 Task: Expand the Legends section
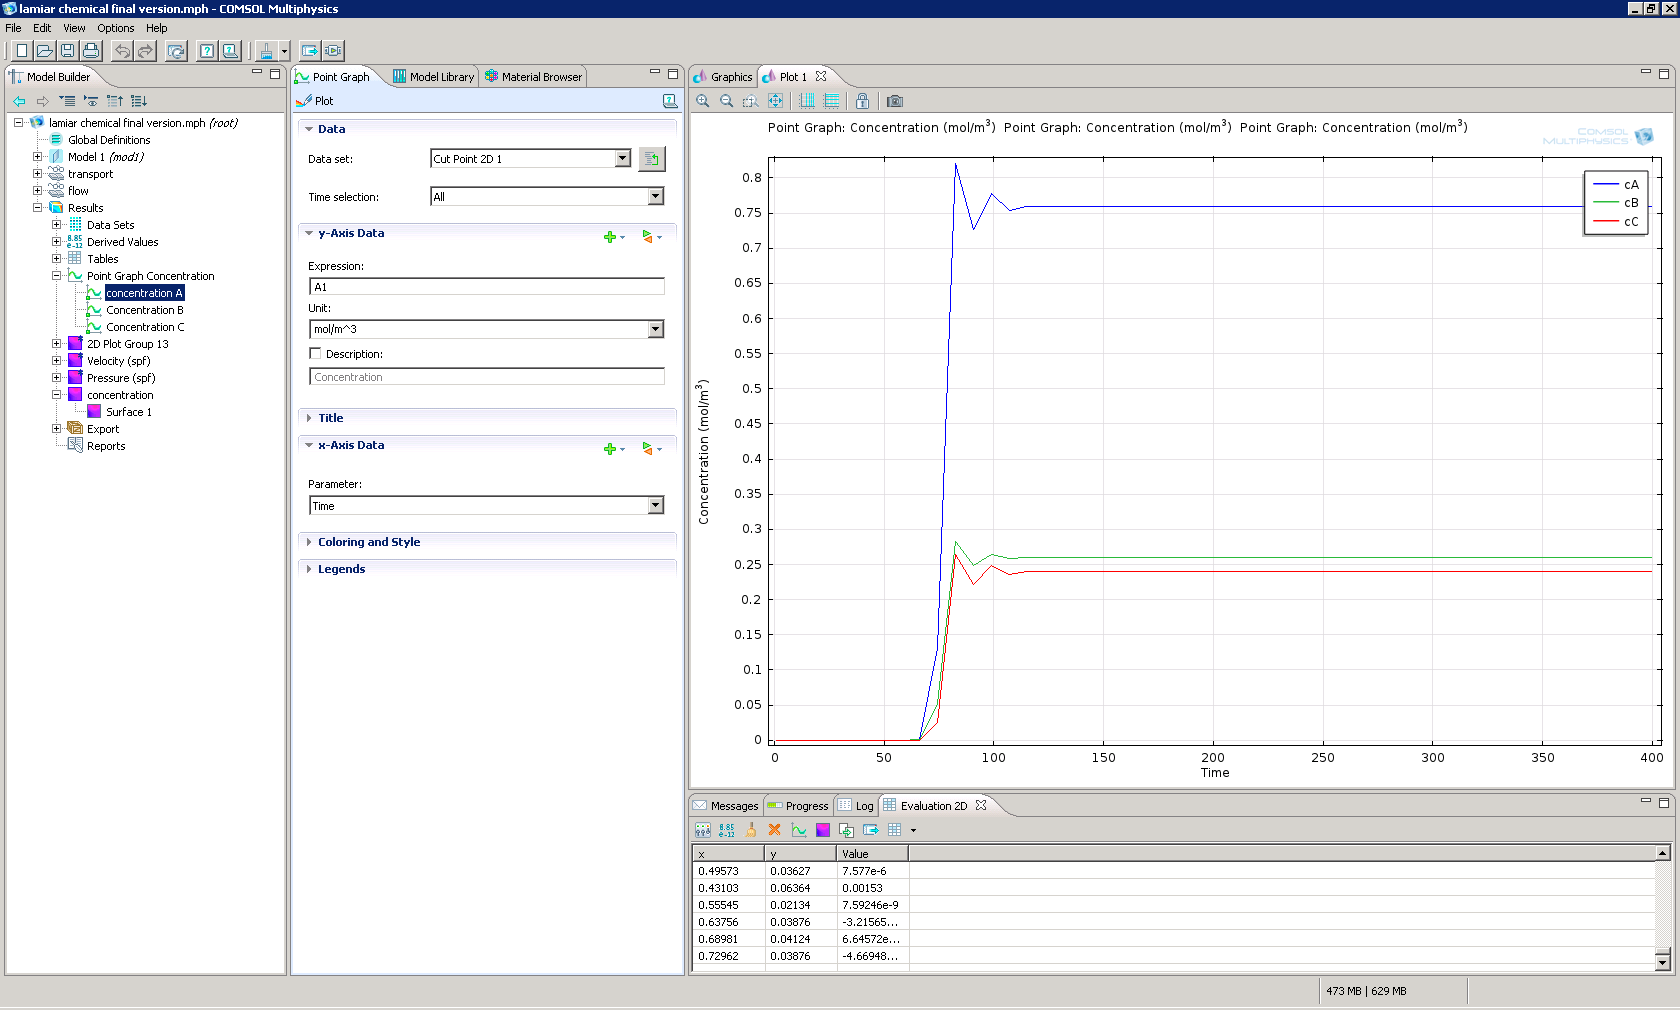click(341, 569)
